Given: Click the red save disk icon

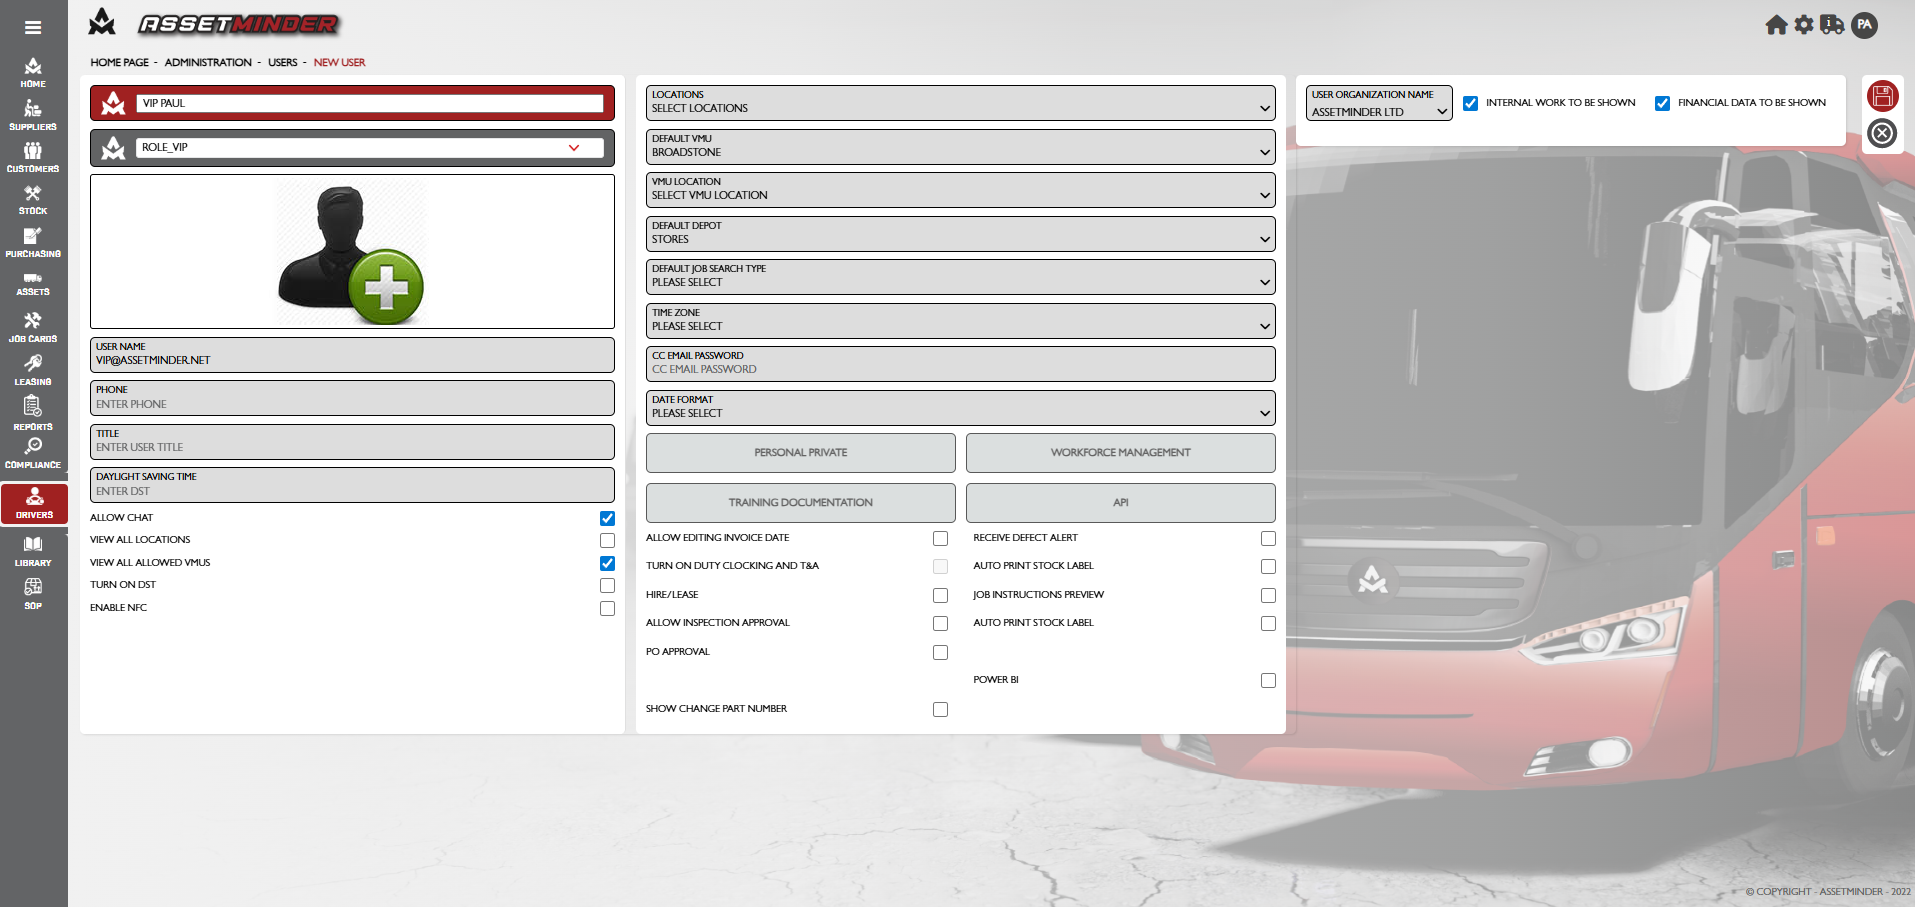Looking at the screenshot, I should tap(1882, 96).
